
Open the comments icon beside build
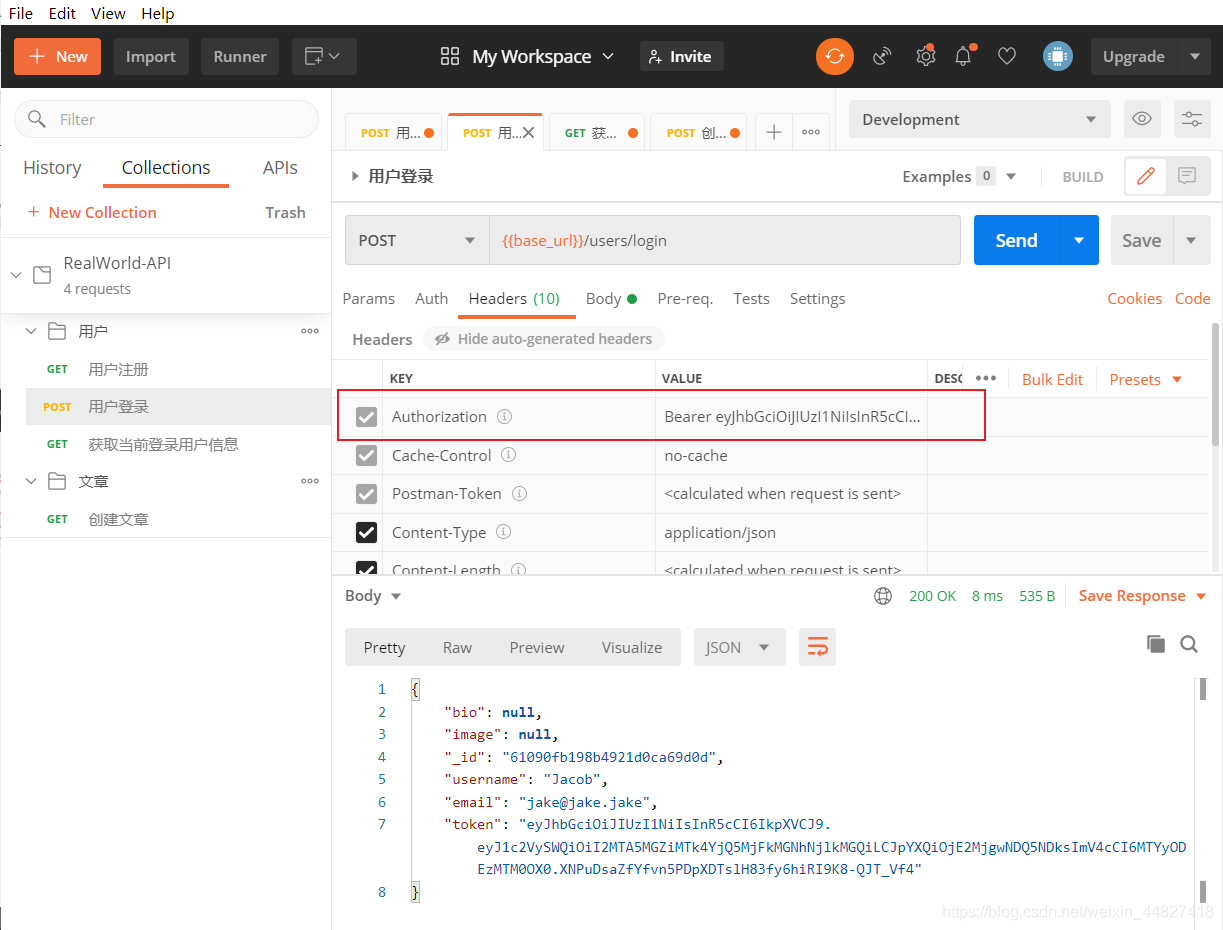[1187, 176]
